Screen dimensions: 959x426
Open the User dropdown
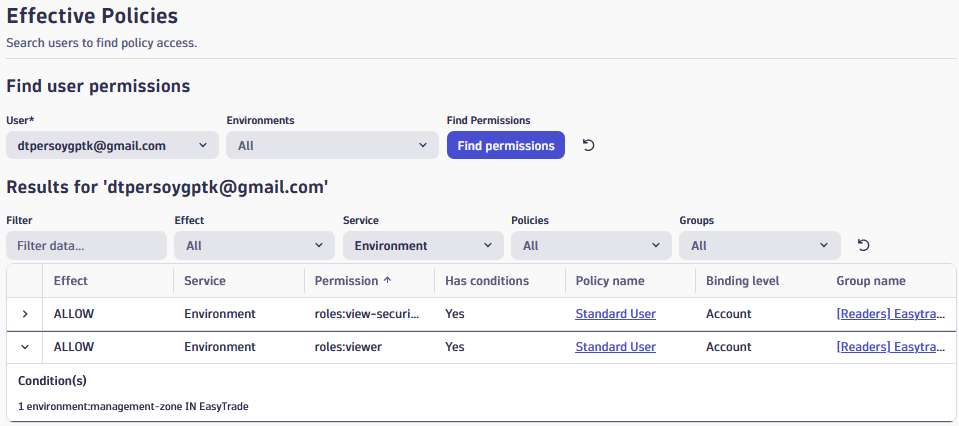(112, 146)
